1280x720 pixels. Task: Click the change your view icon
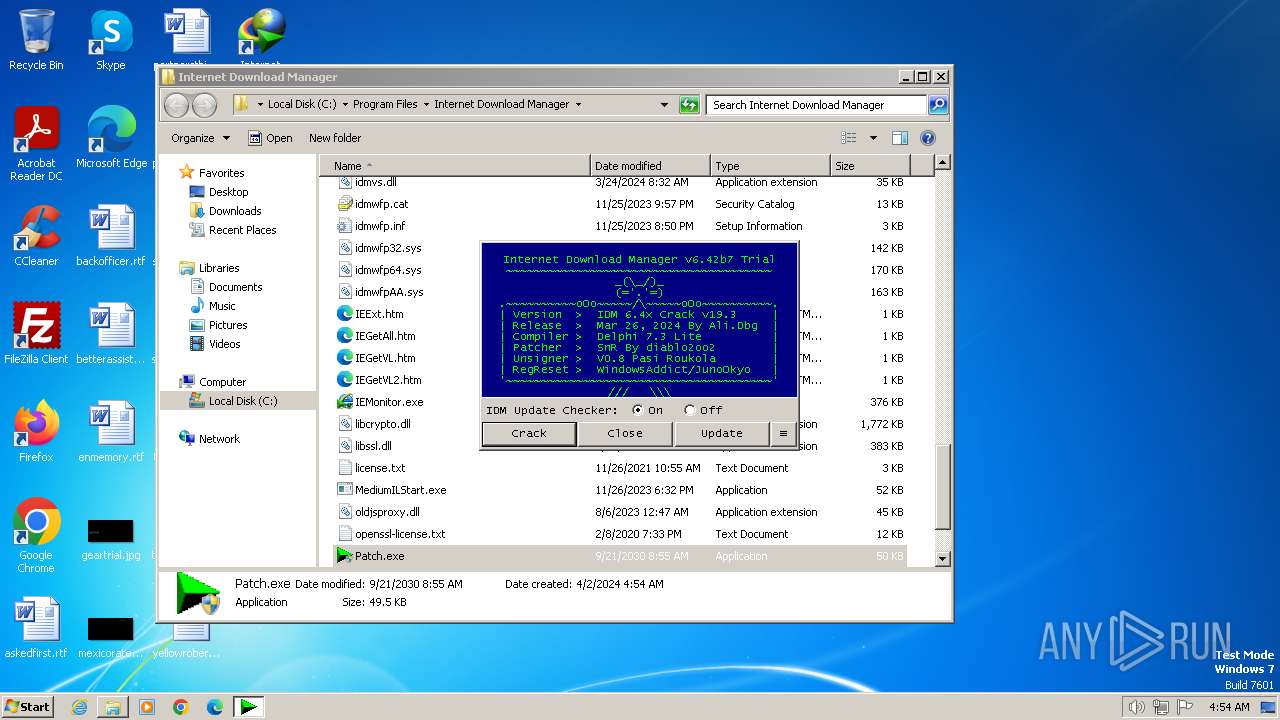(849, 138)
